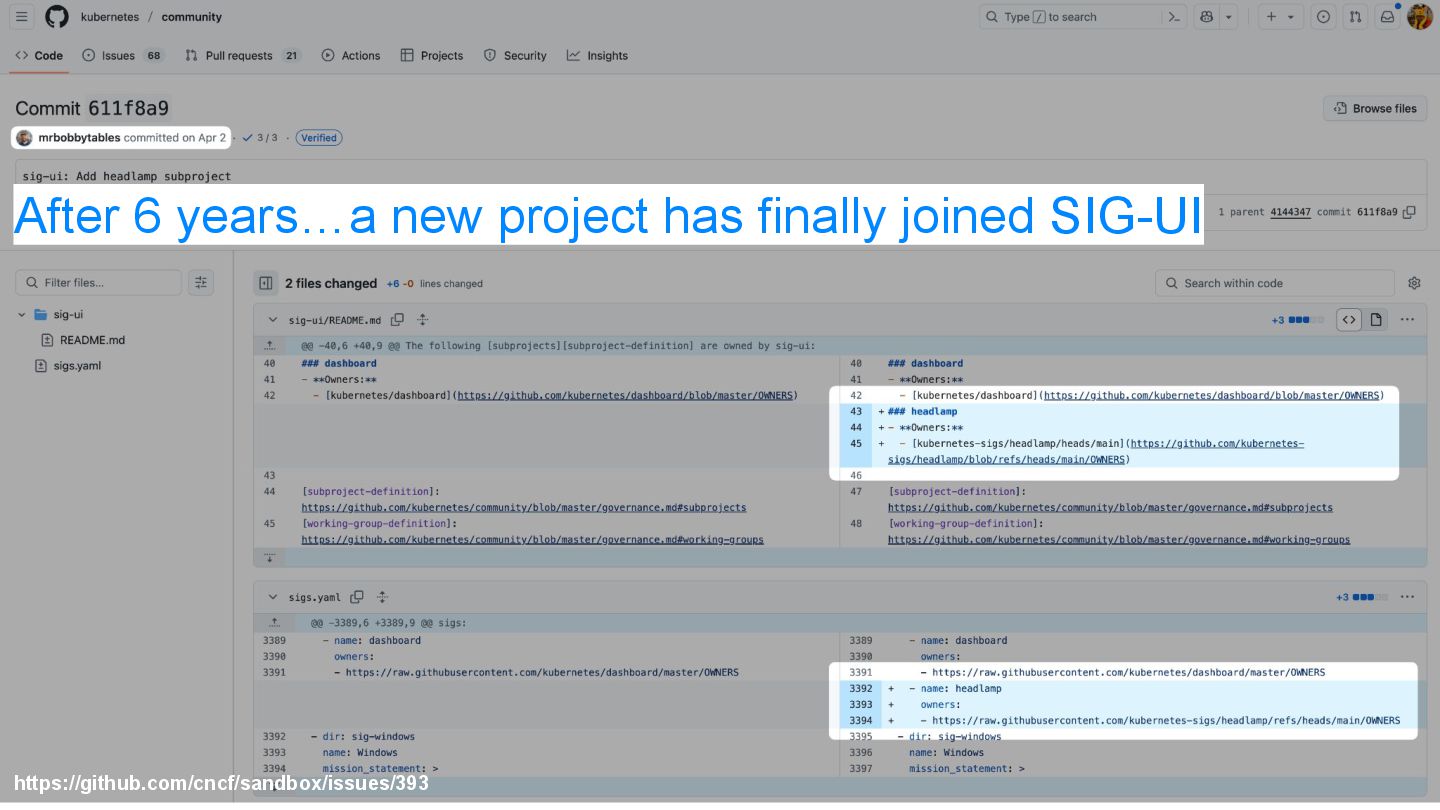The image size is (1440, 810).
Task: Expand lines above in the README.md hunk
Action: 269,345
